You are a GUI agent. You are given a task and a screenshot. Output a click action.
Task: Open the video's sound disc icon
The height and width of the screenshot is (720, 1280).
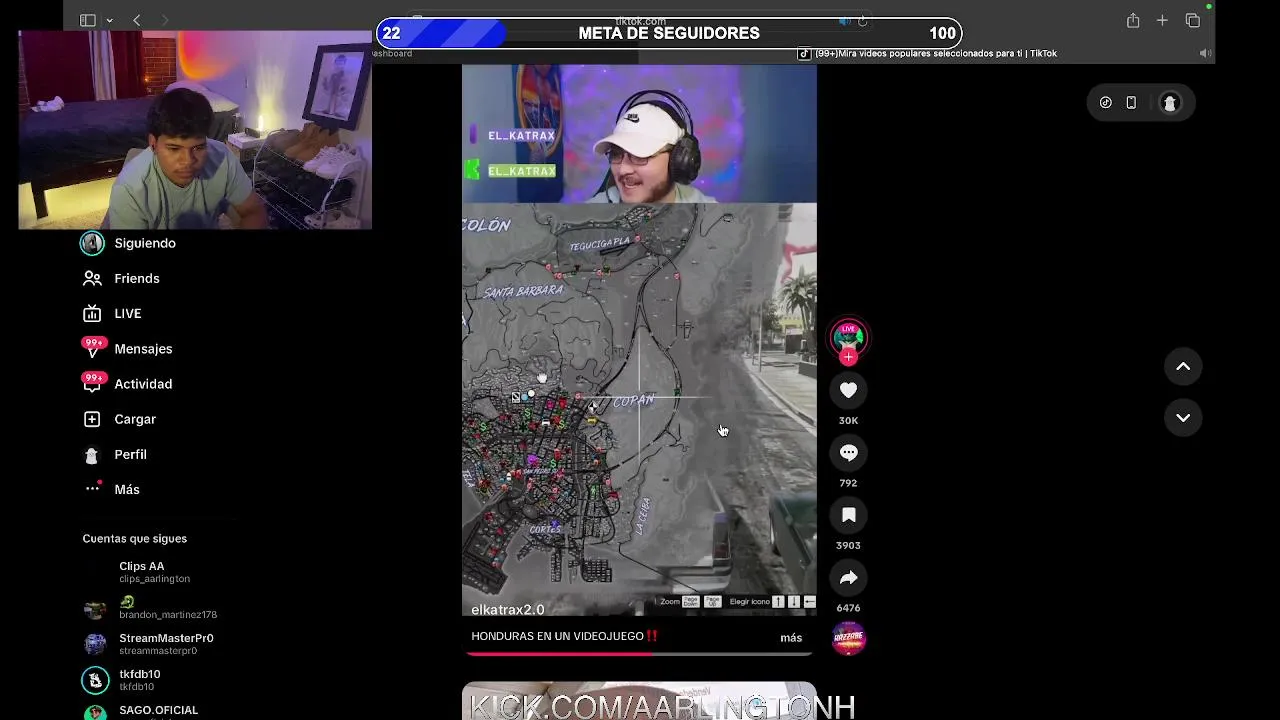[x=848, y=638]
